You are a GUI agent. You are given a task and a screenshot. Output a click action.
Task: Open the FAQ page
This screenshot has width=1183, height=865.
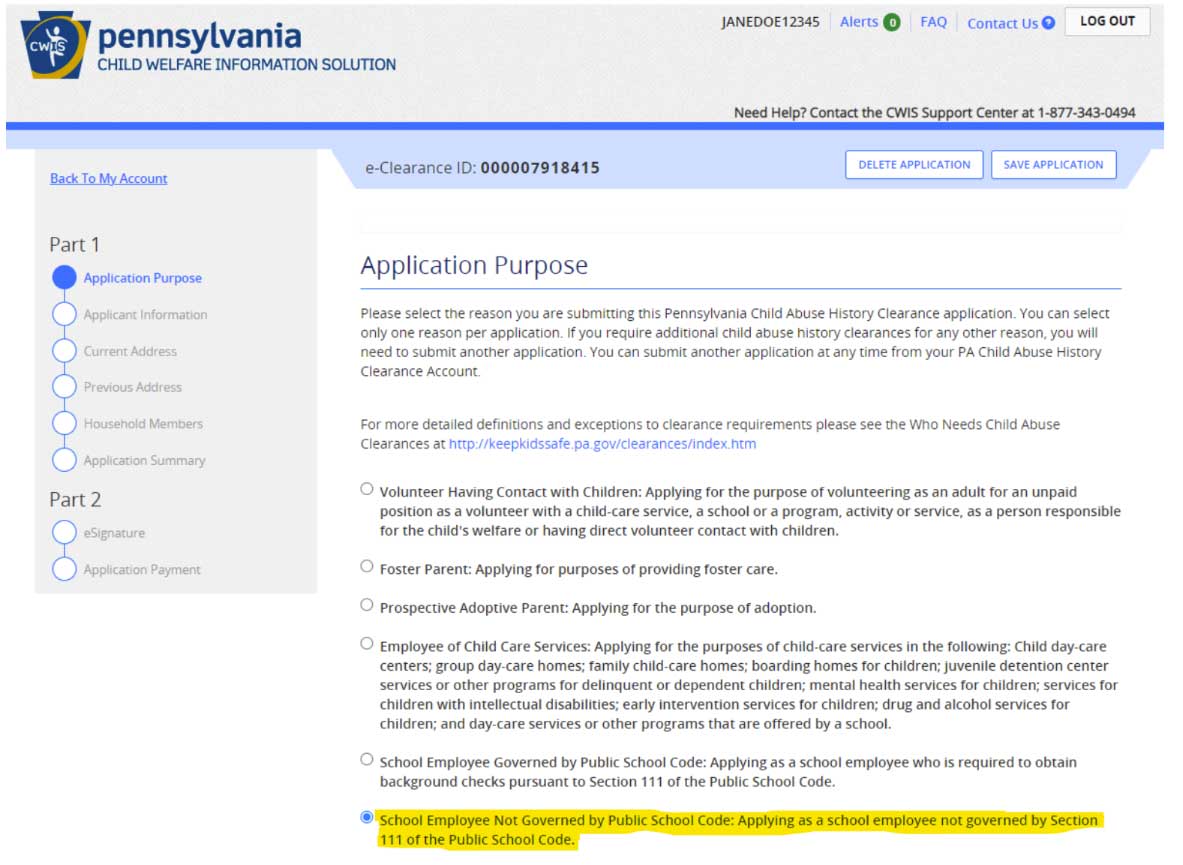click(933, 21)
